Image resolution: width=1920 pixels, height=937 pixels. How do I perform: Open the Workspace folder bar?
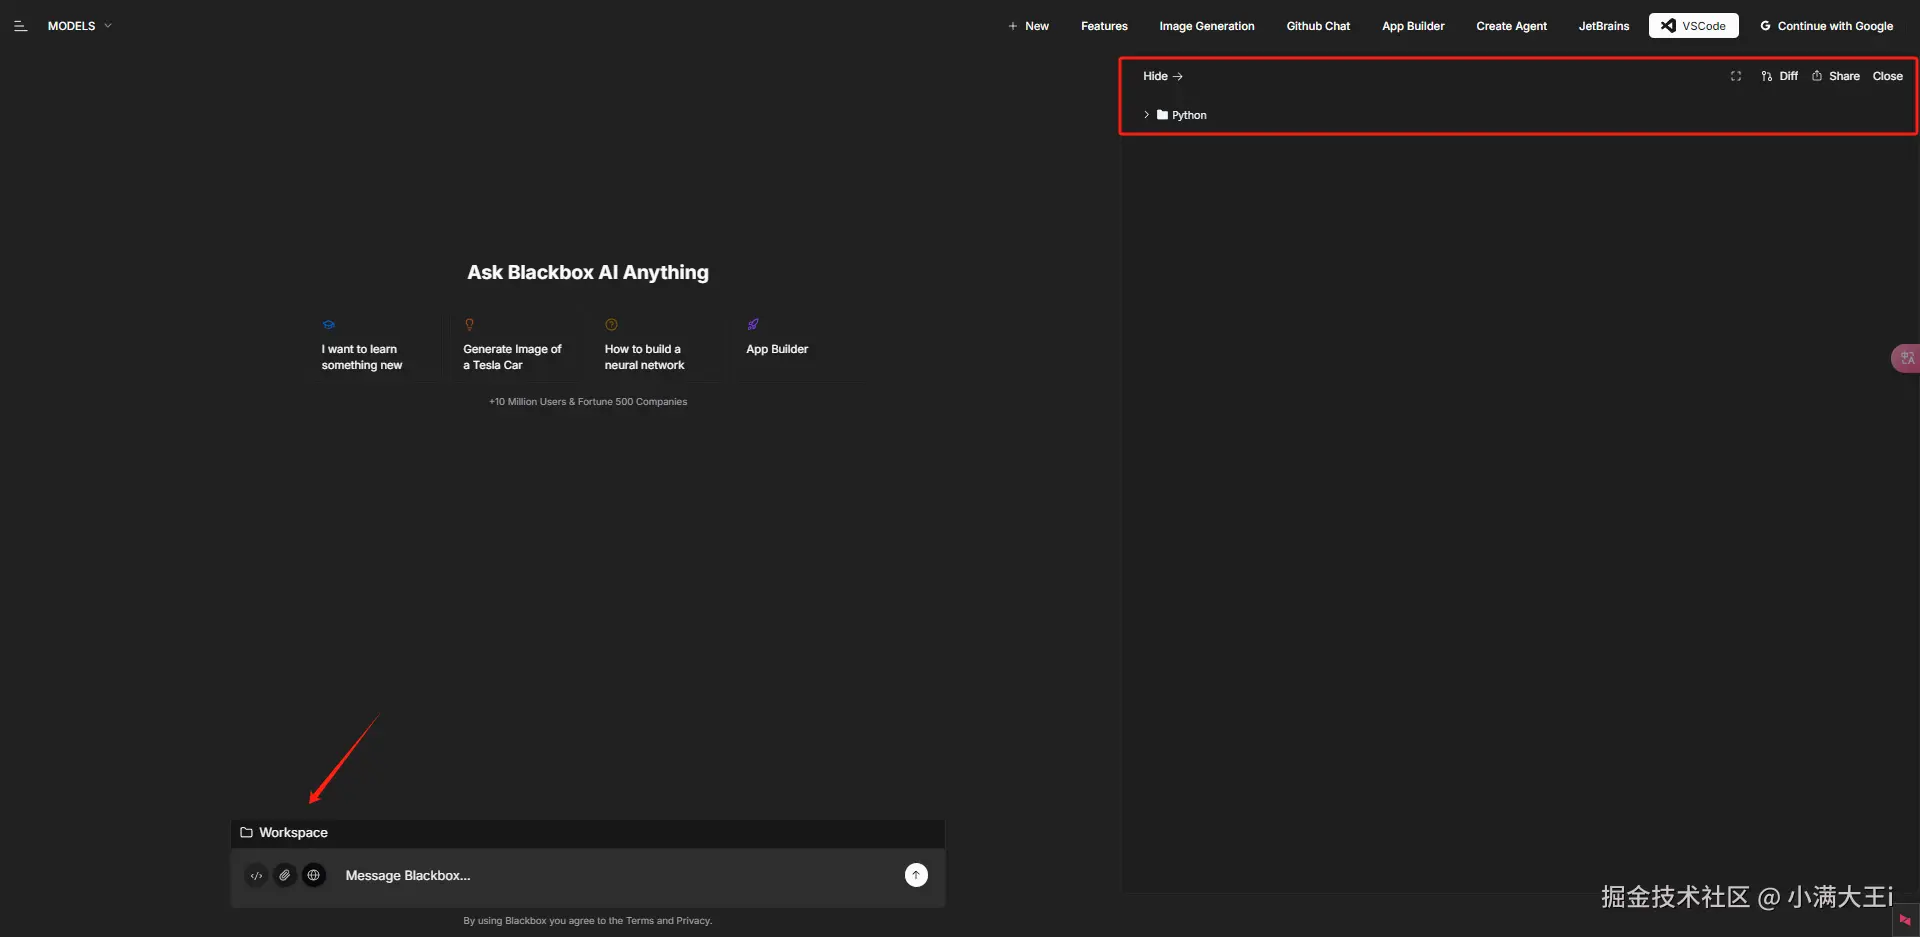[x=285, y=833]
